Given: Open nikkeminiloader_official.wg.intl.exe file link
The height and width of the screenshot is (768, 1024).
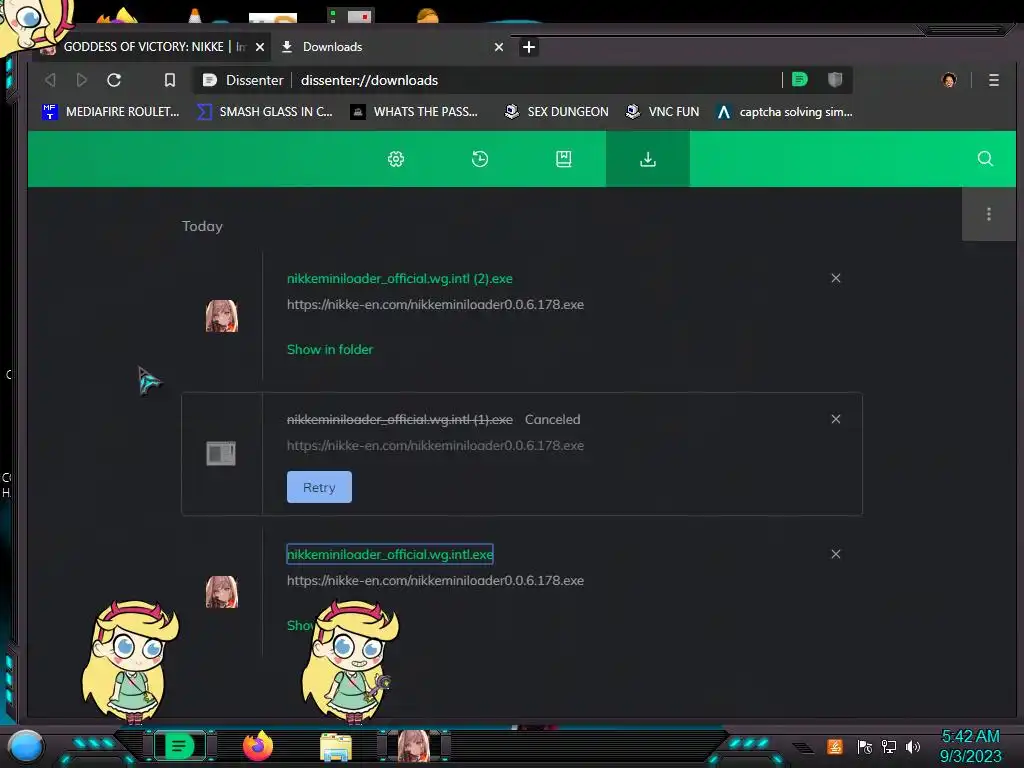Looking at the screenshot, I should pos(390,554).
